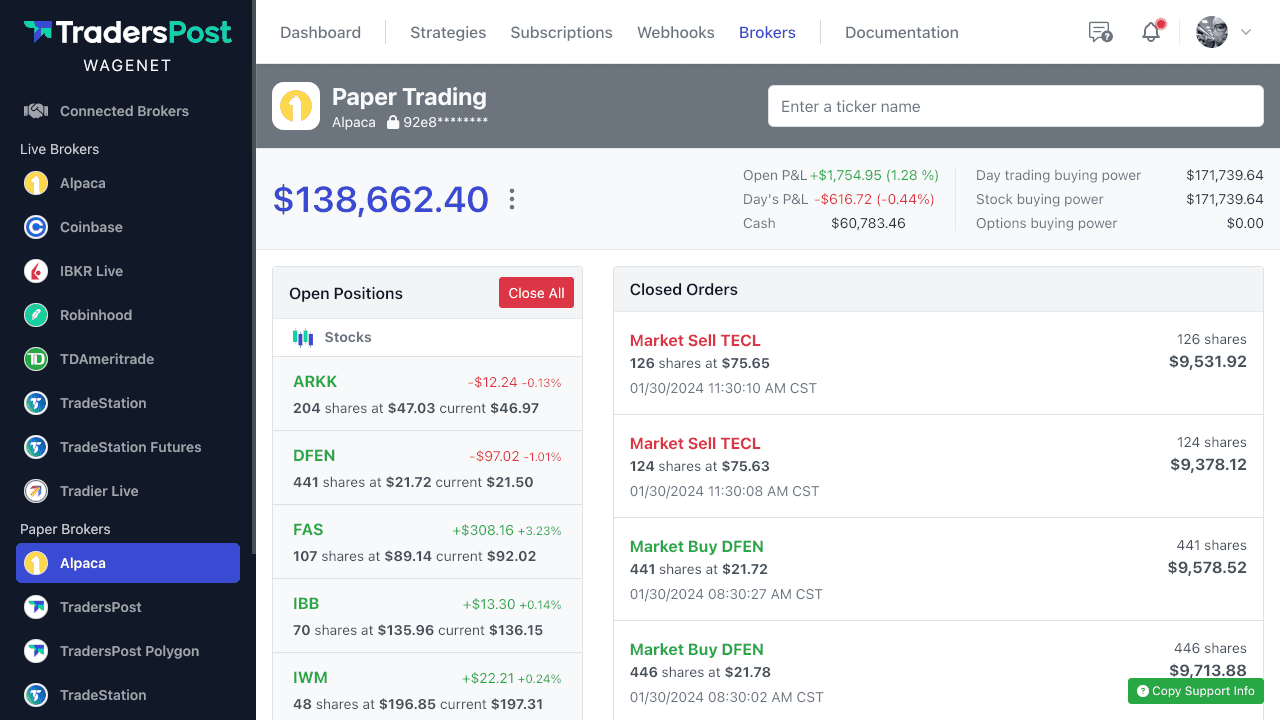Open Connected Brokers handshake icon
The height and width of the screenshot is (720, 1280).
(x=36, y=111)
